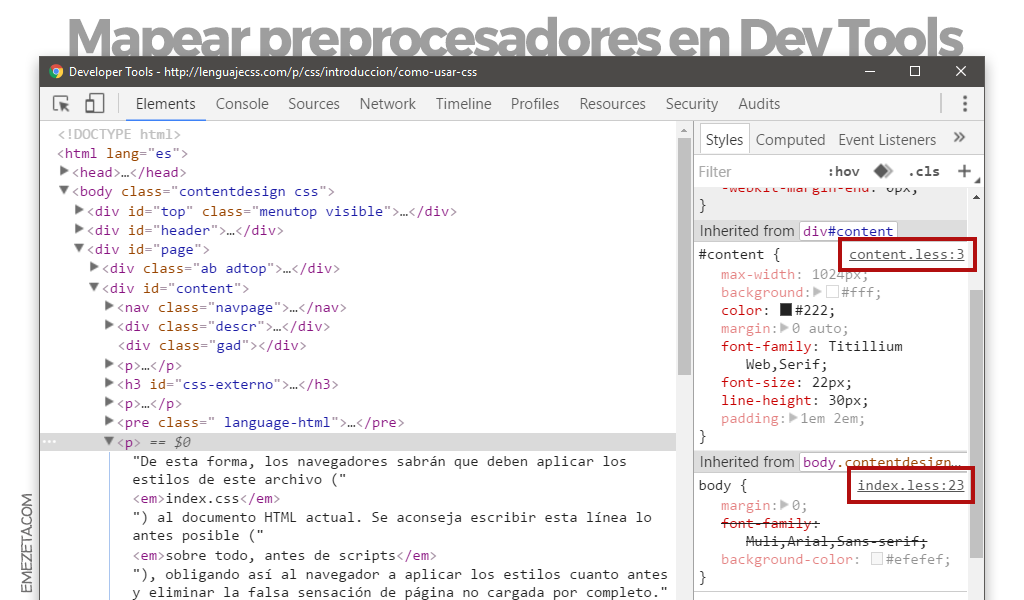Select the em index.css element
The height and width of the screenshot is (600, 1024).
(x=206, y=499)
